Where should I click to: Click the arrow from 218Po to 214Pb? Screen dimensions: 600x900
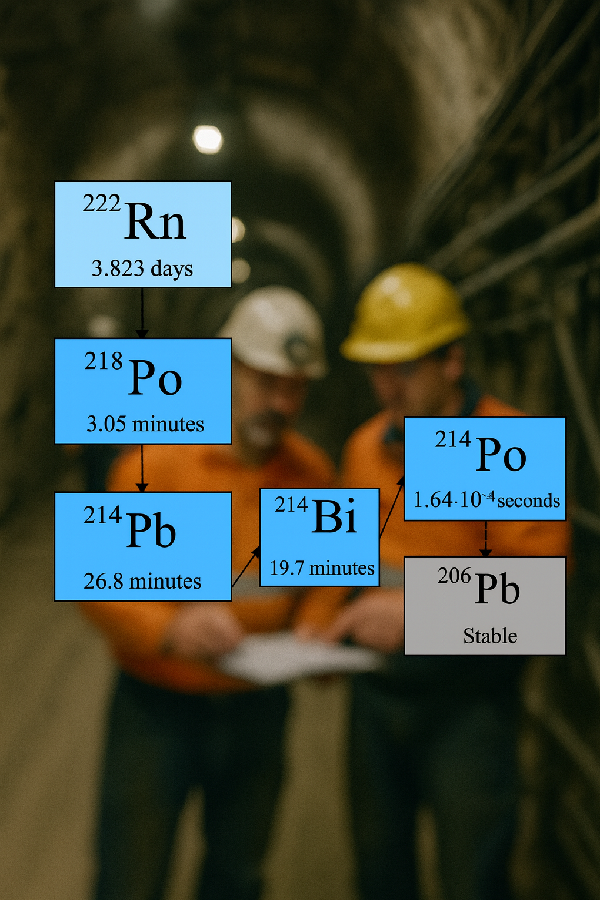tap(142, 467)
